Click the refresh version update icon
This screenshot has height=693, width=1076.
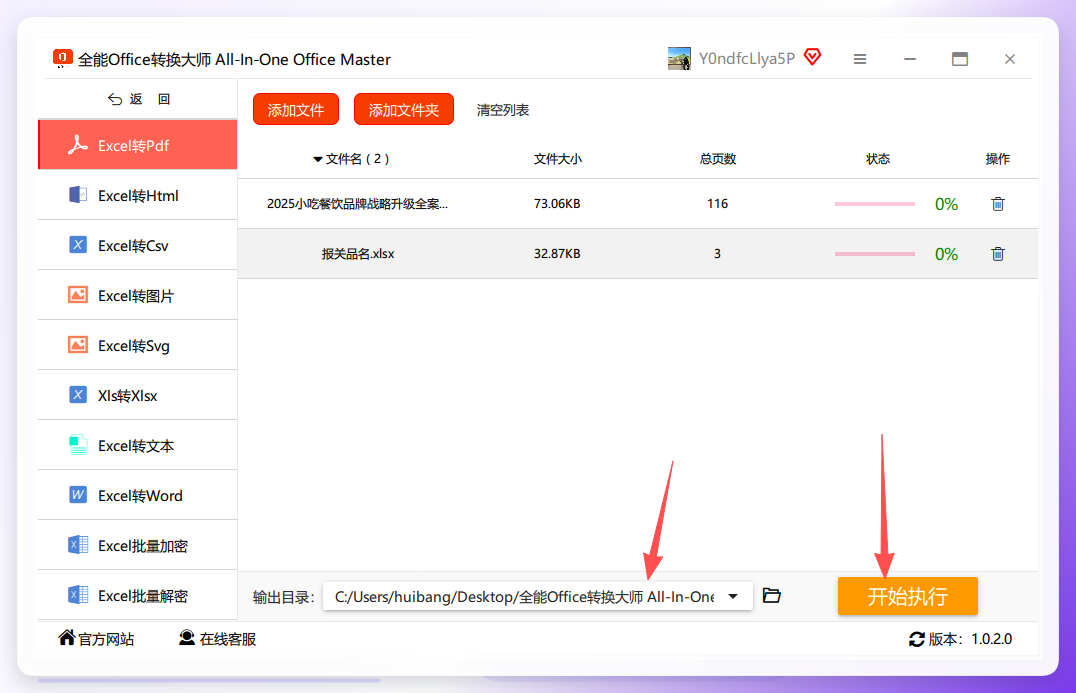[917, 639]
